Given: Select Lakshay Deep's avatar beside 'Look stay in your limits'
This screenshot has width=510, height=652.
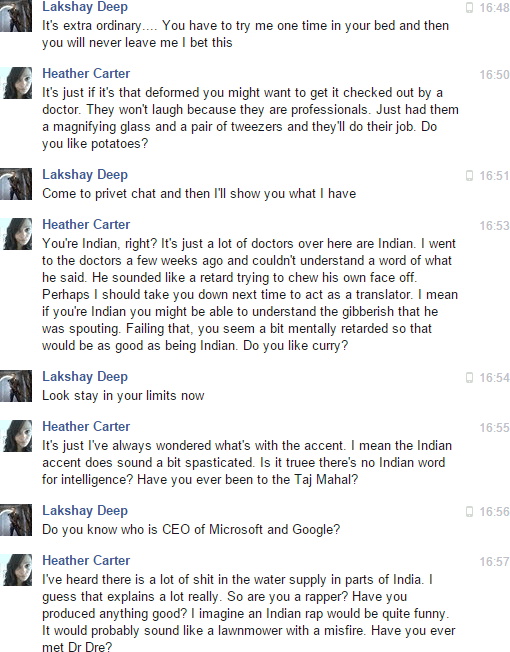Looking at the screenshot, I should click(x=16, y=386).
